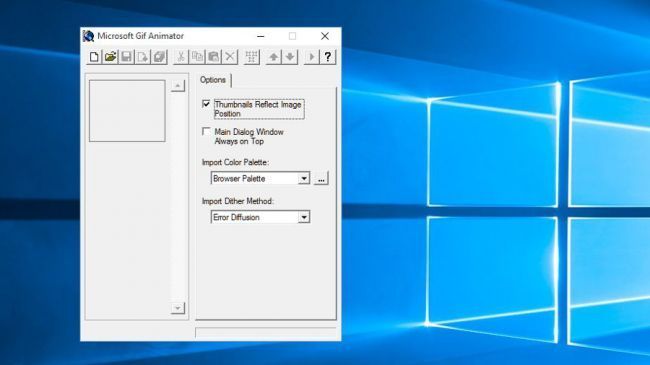
Task: Preview animation with the play icon
Action: pyautogui.click(x=312, y=57)
